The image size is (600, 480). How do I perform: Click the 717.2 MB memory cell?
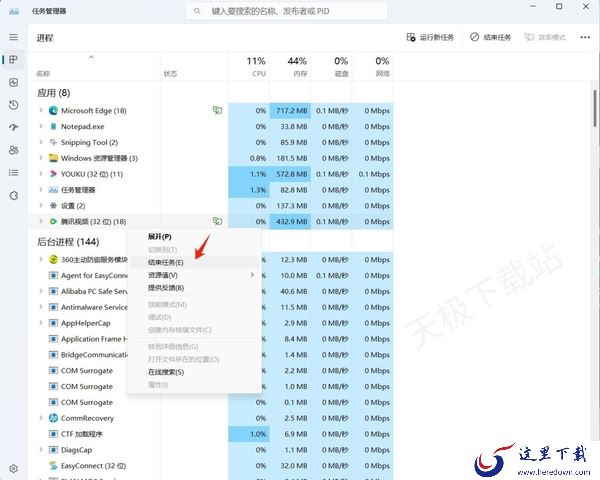coord(290,111)
